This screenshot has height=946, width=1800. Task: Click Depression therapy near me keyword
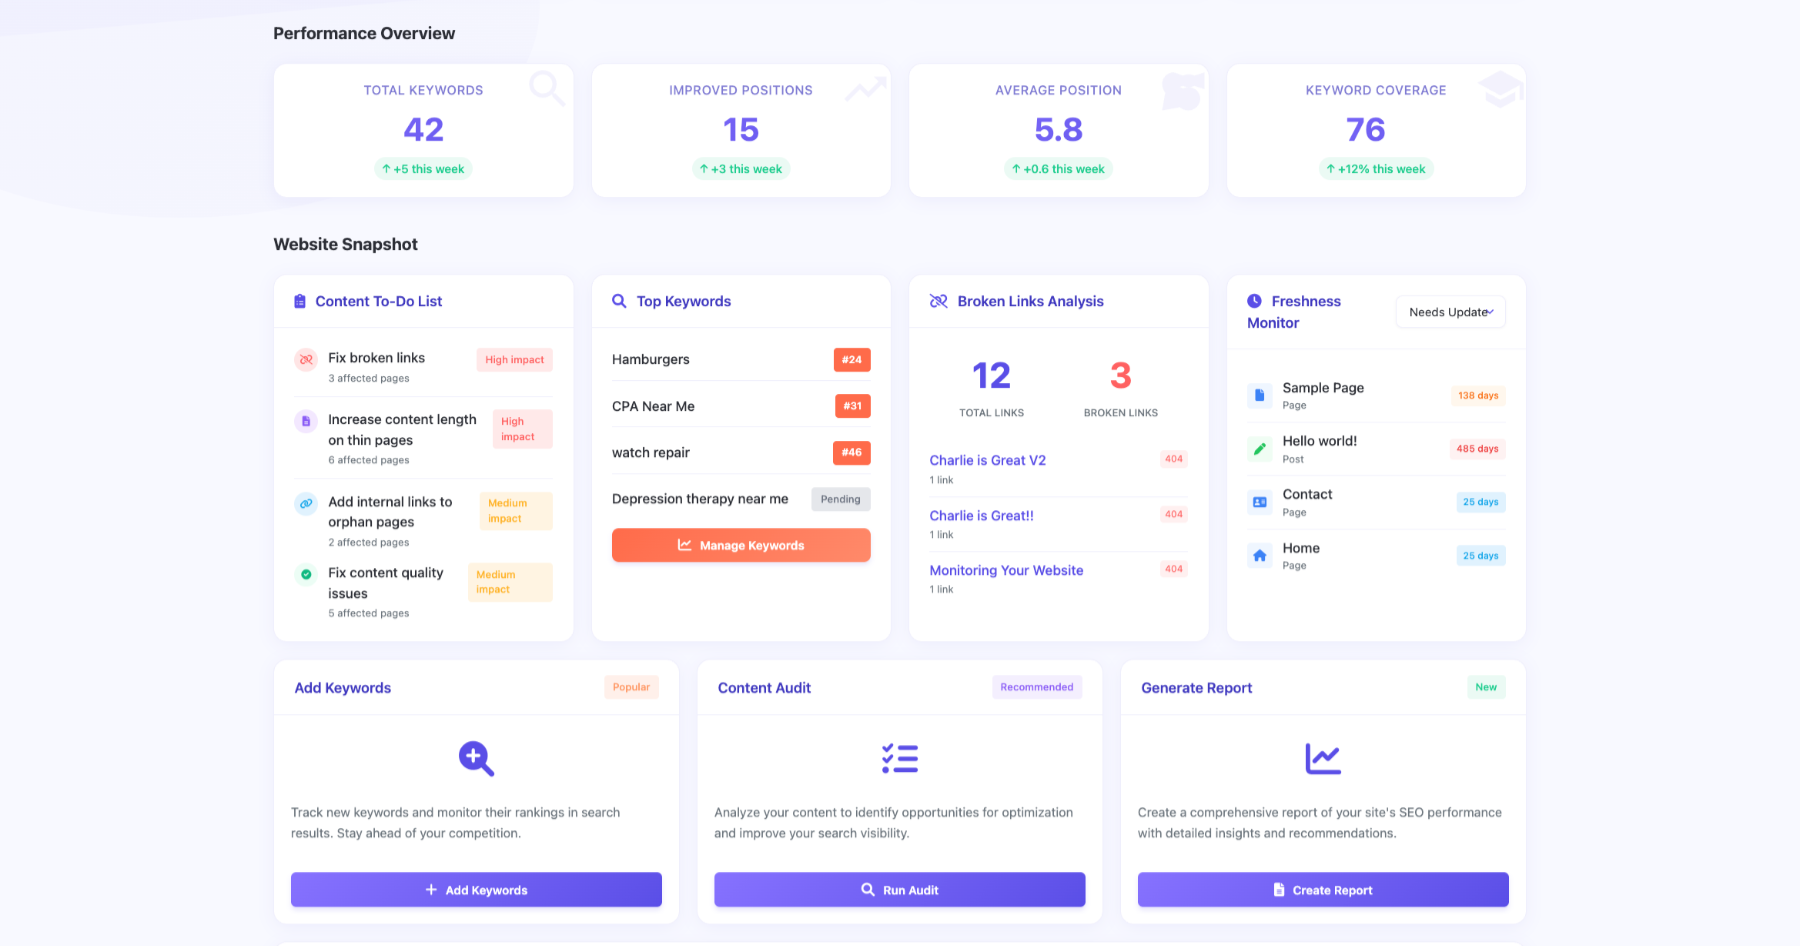pyautogui.click(x=700, y=499)
